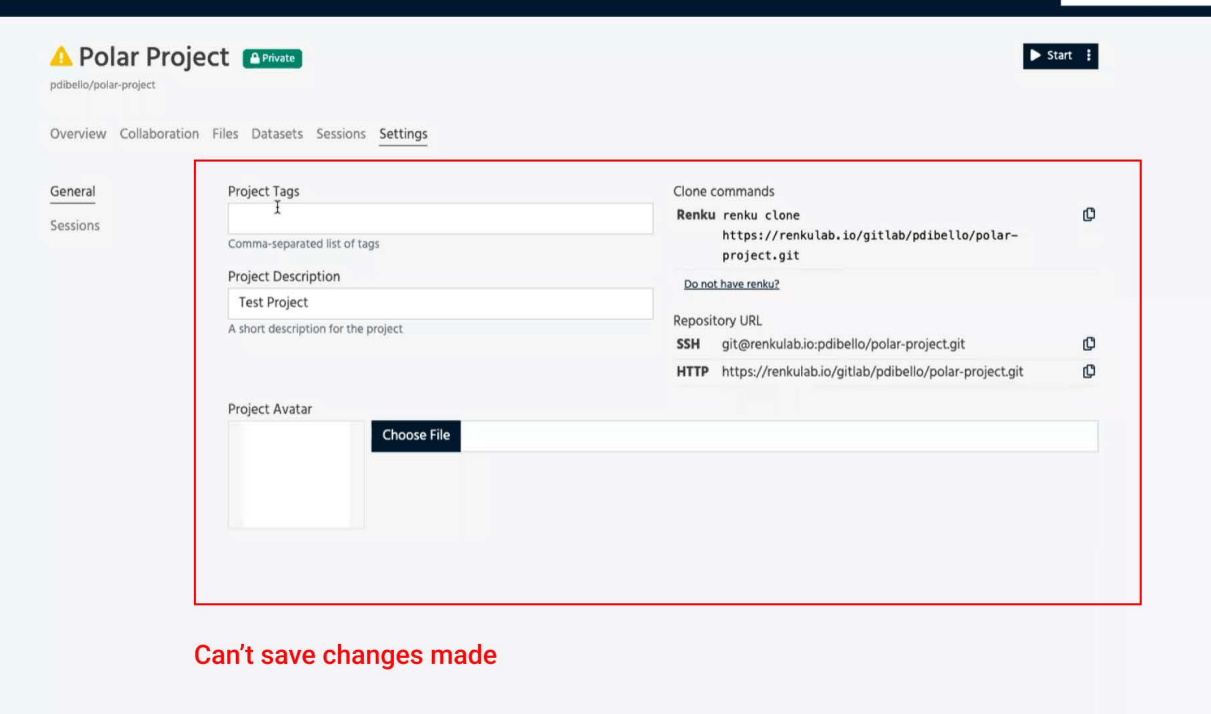
Task: Select the Sessions entry in the left sidebar
Action: point(75,225)
